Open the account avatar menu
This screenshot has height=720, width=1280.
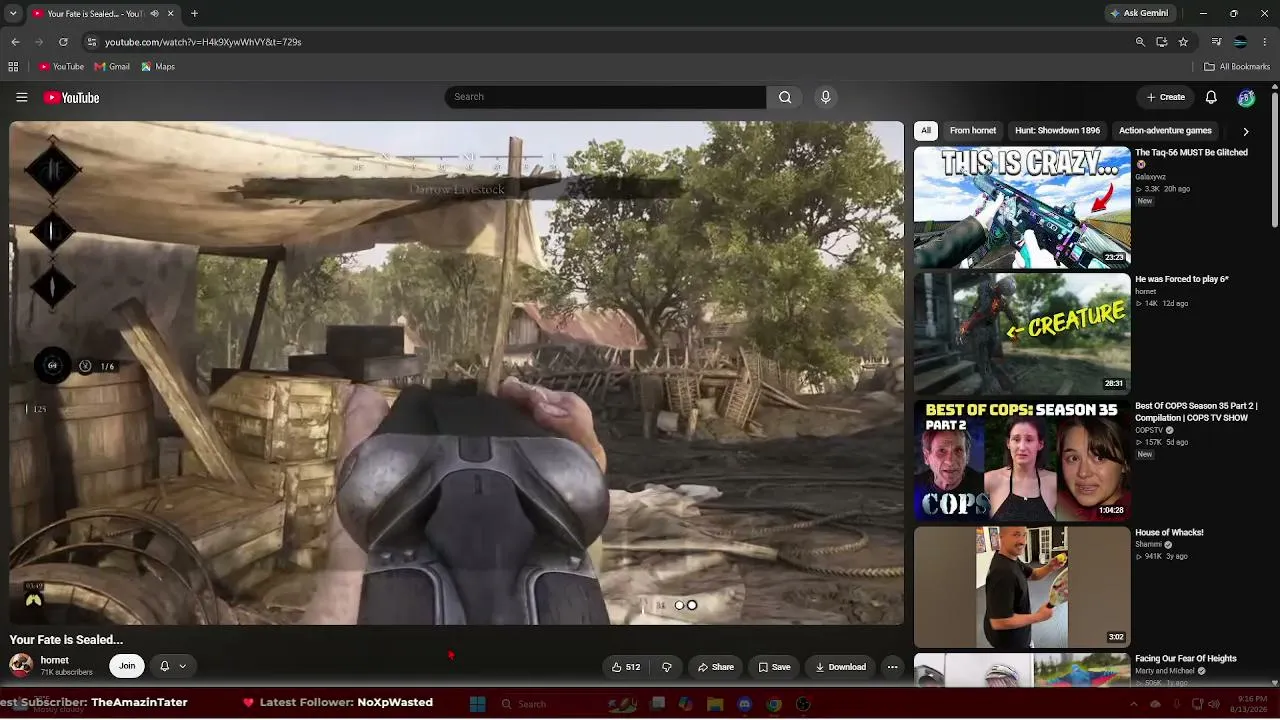tap(1246, 97)
